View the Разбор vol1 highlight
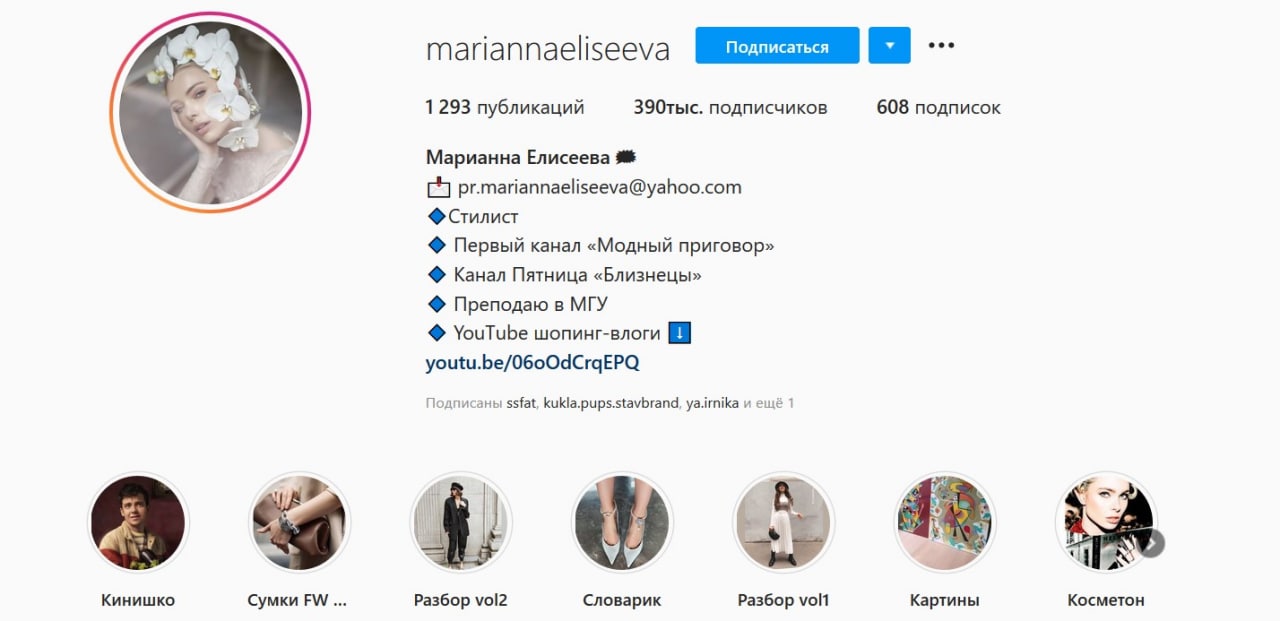1280x621 pixels. (784, 522)
